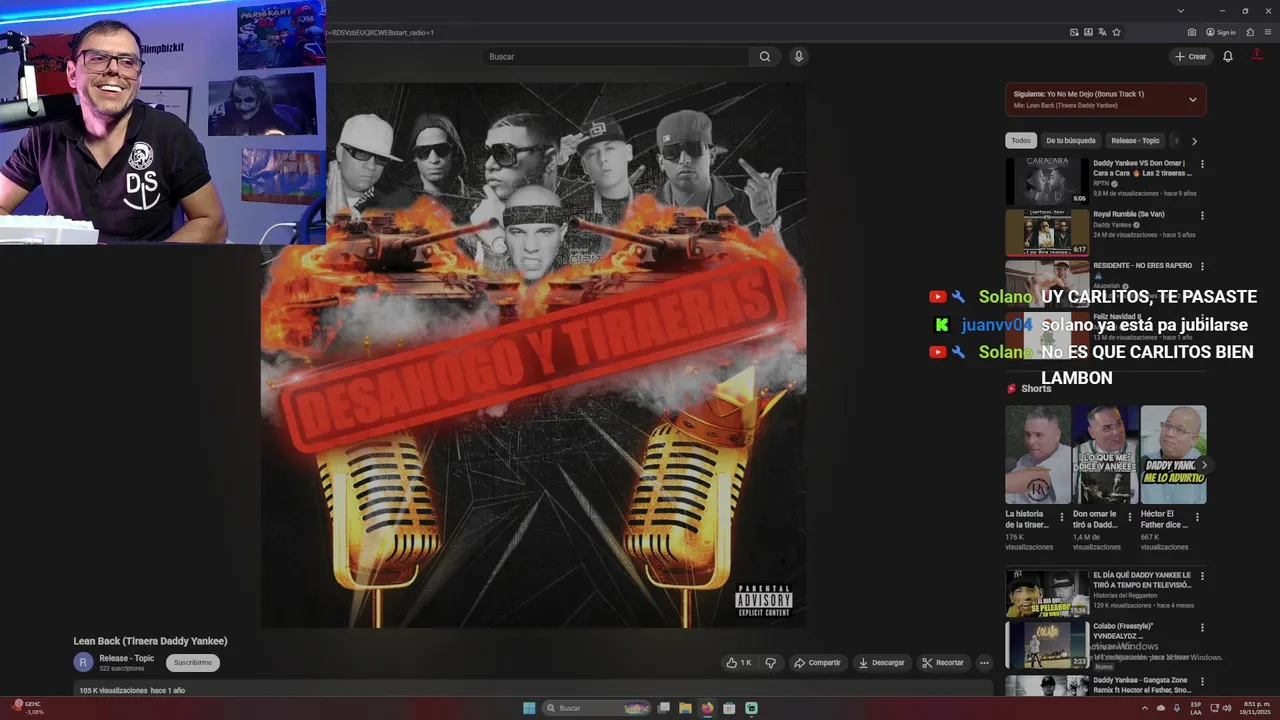This screenshot has width=1280, height=720.
Task: Click the YouTube search magnifier button
Action: tap(765, 57)
